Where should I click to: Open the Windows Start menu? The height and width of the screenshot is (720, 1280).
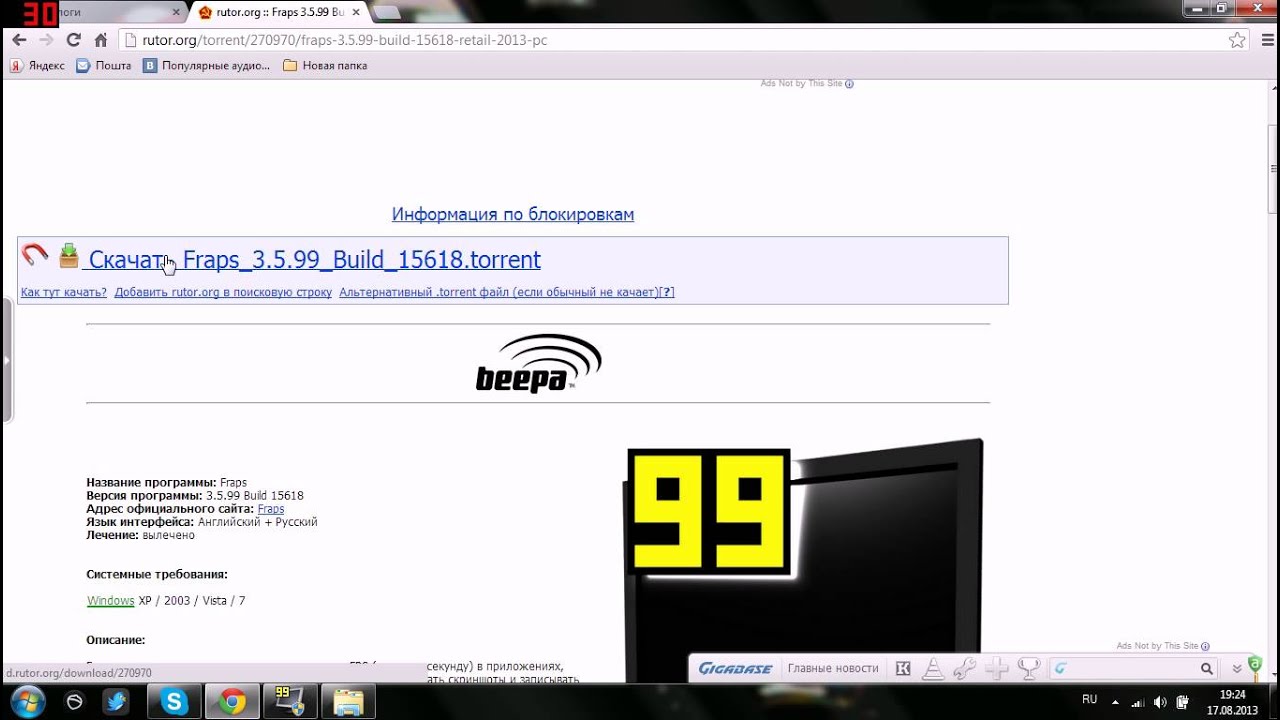click(x=27, y=701)
